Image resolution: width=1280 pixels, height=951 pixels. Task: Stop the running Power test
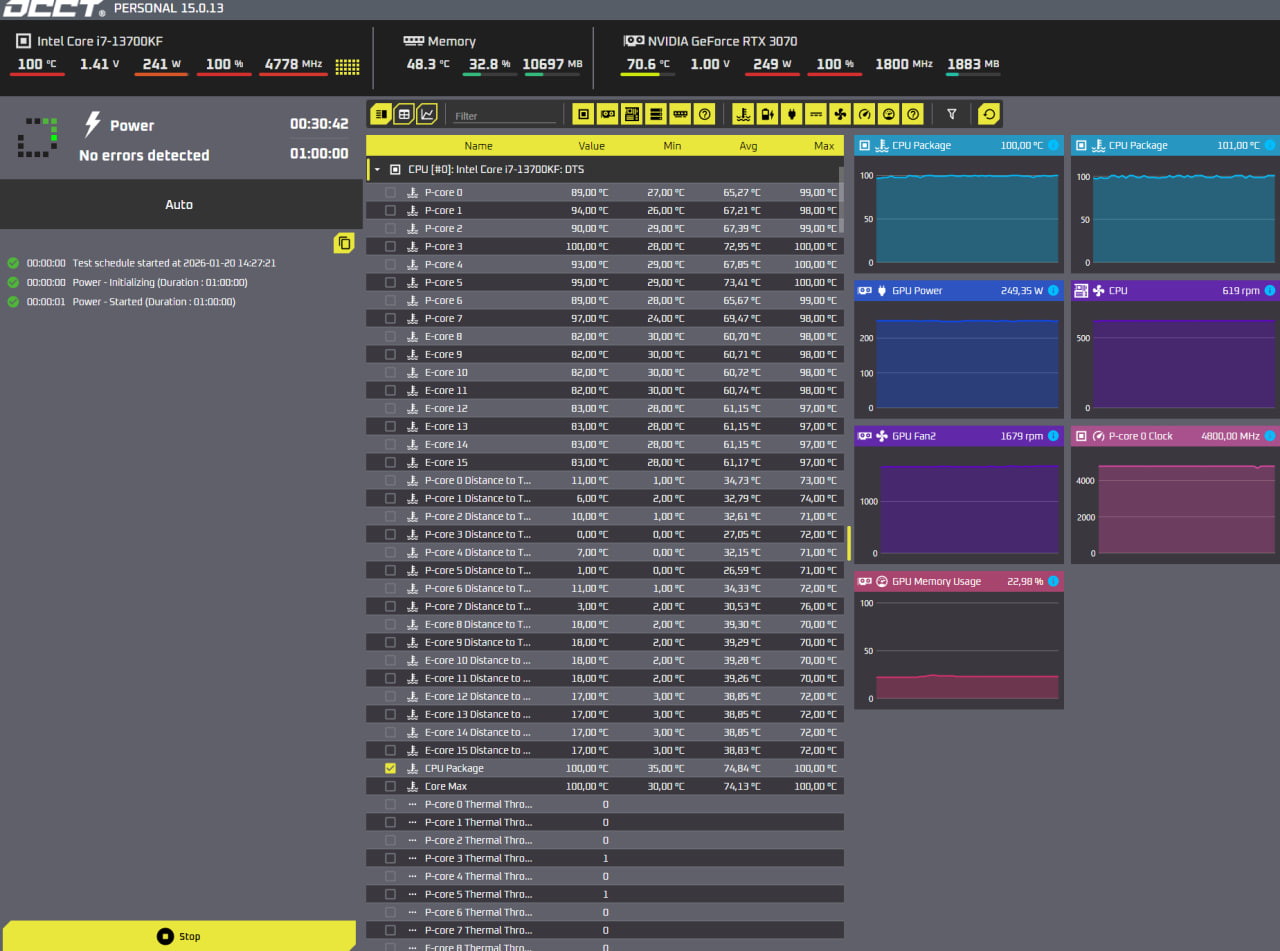179,936
